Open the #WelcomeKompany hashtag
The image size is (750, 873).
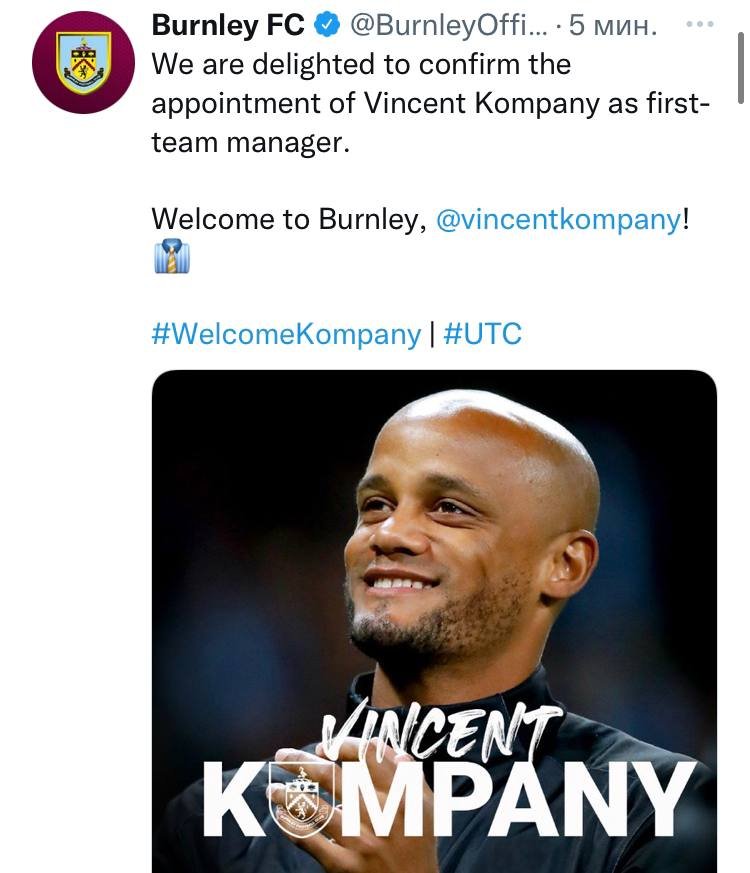[286, 334]
